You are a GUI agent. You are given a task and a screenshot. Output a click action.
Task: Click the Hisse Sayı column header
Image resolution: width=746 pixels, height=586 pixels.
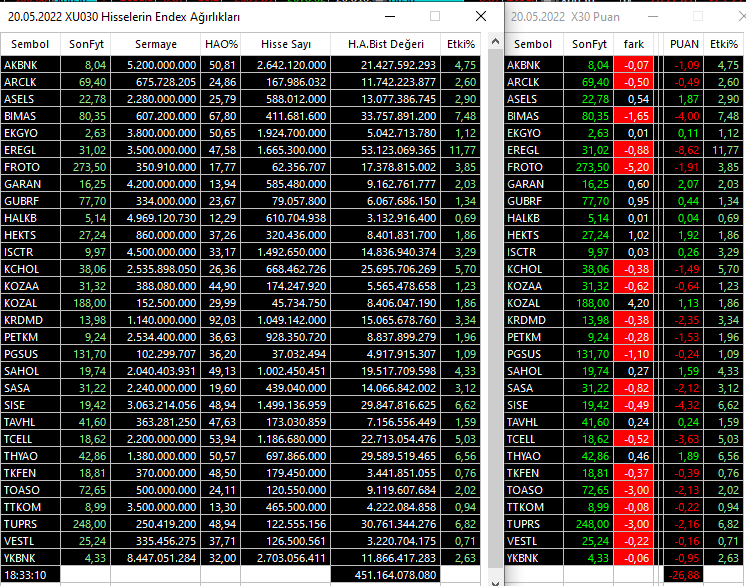(285, 44)
